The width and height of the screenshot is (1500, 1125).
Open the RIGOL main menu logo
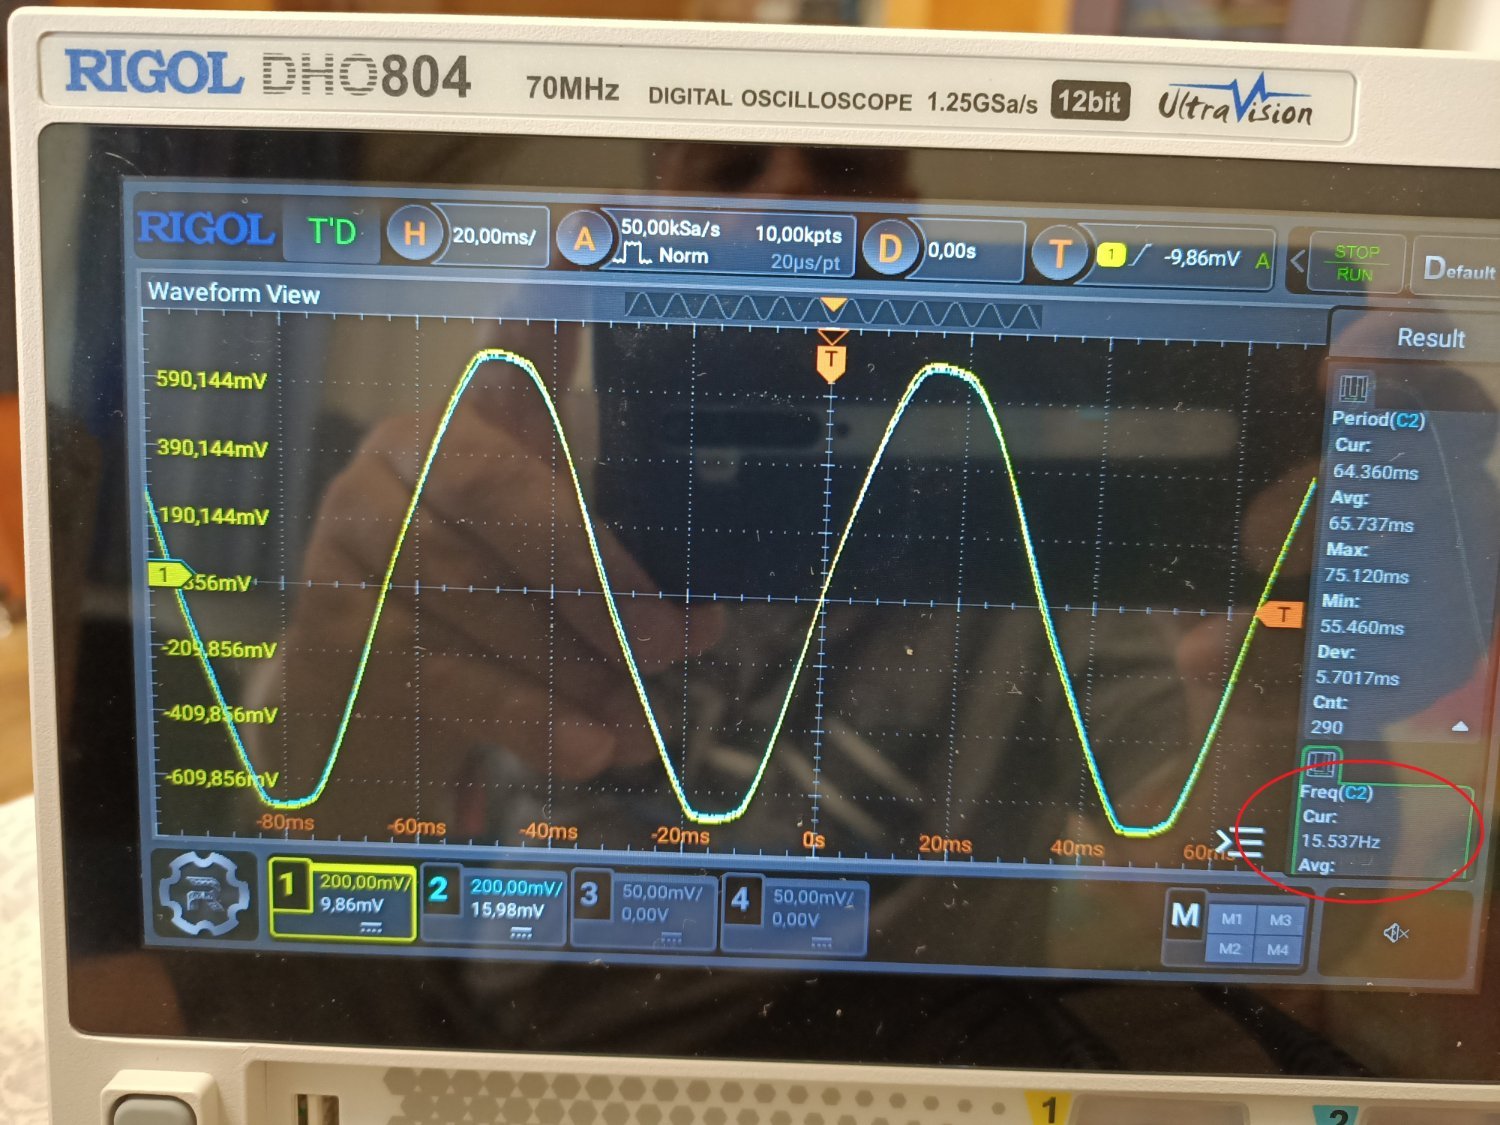click(x=206, y=229)
